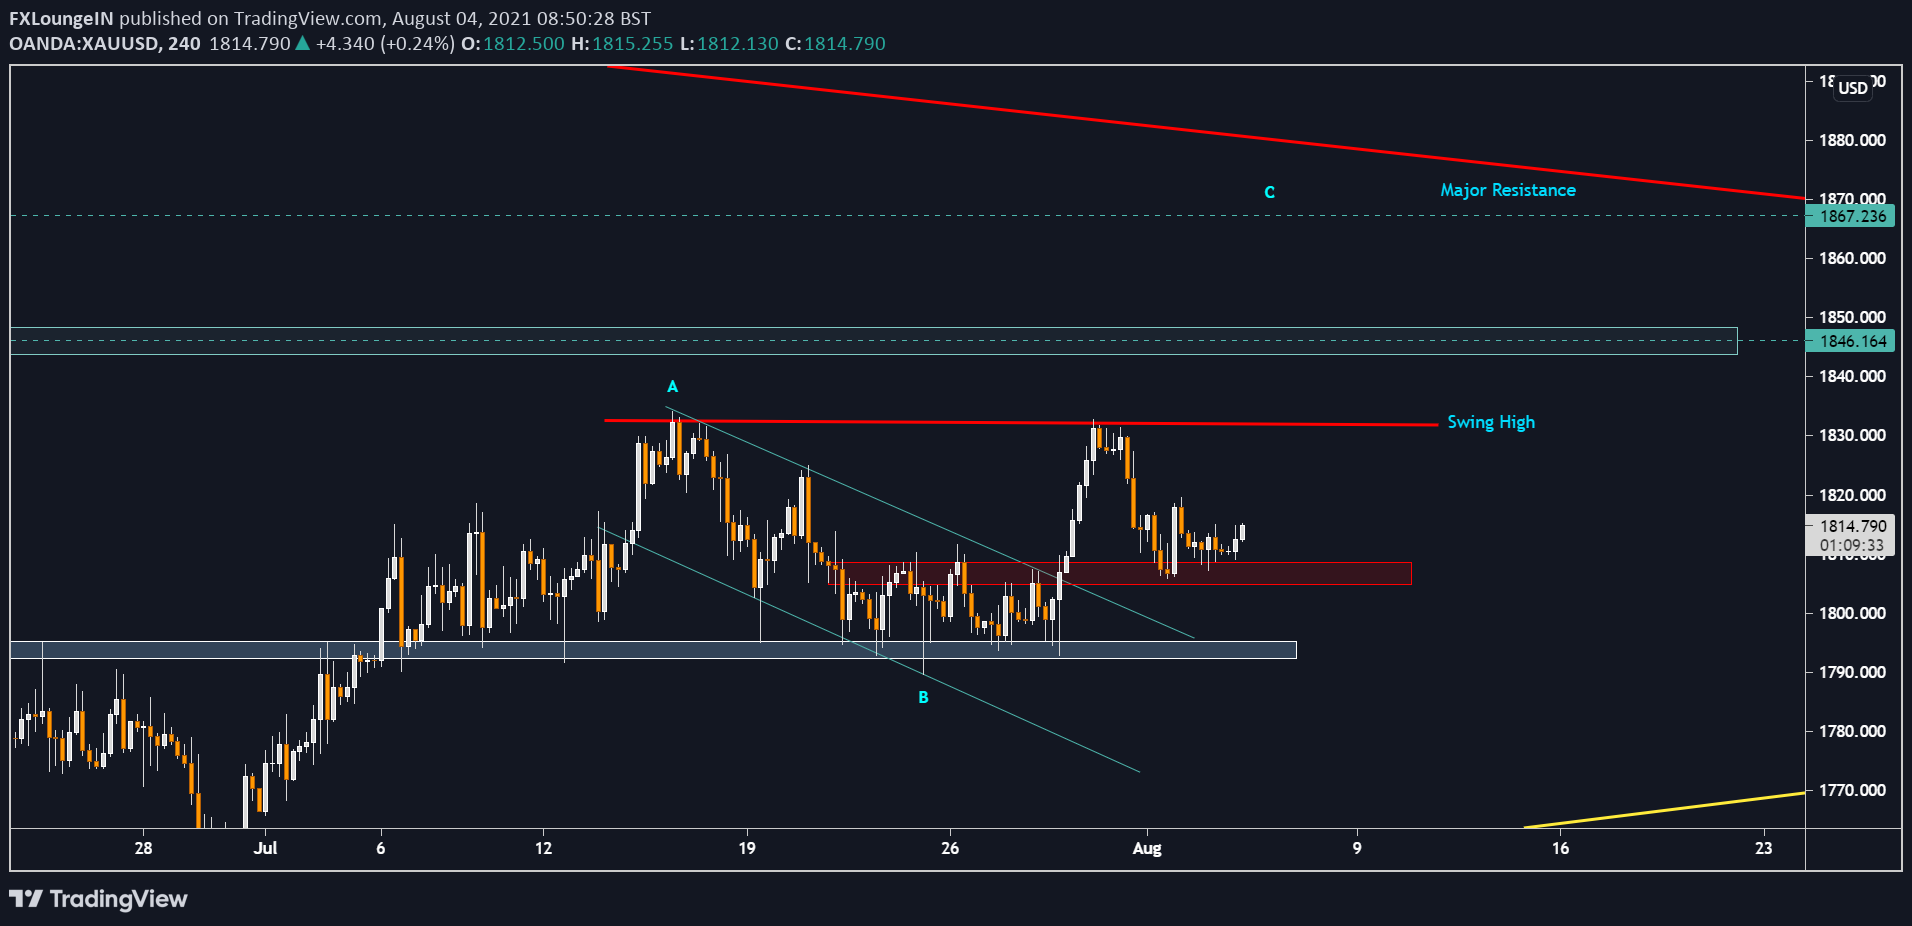This screenshot has width=1912, height=926.
Task: Click the USD currency badge
Action: [1853, 87]
